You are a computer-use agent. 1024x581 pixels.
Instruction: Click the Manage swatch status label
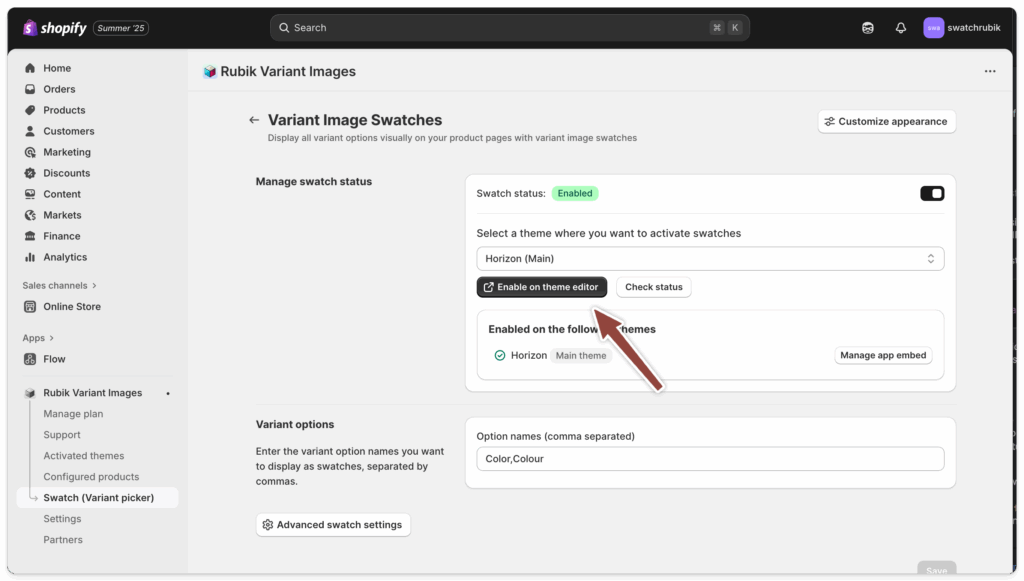pyautogui.click(x=313, y=181)
